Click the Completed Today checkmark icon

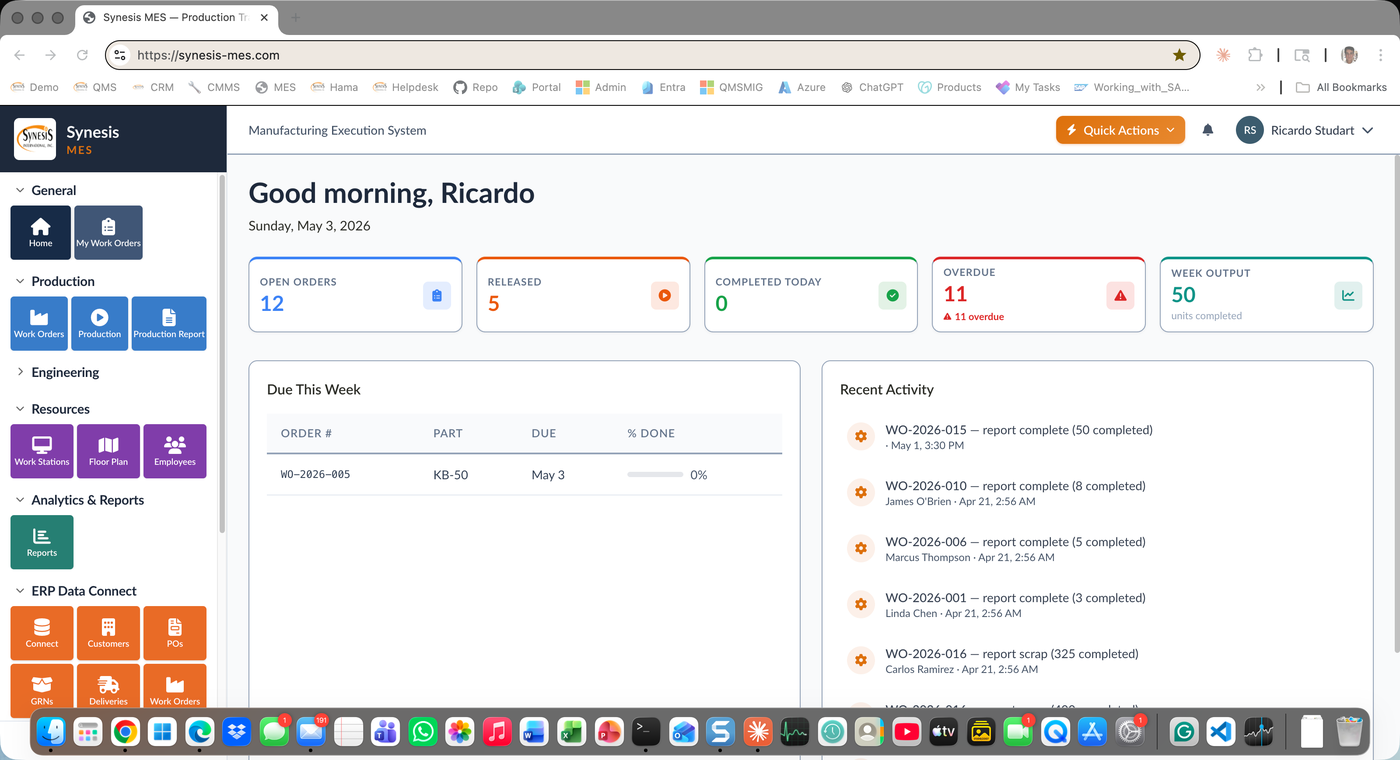(893, 295)
